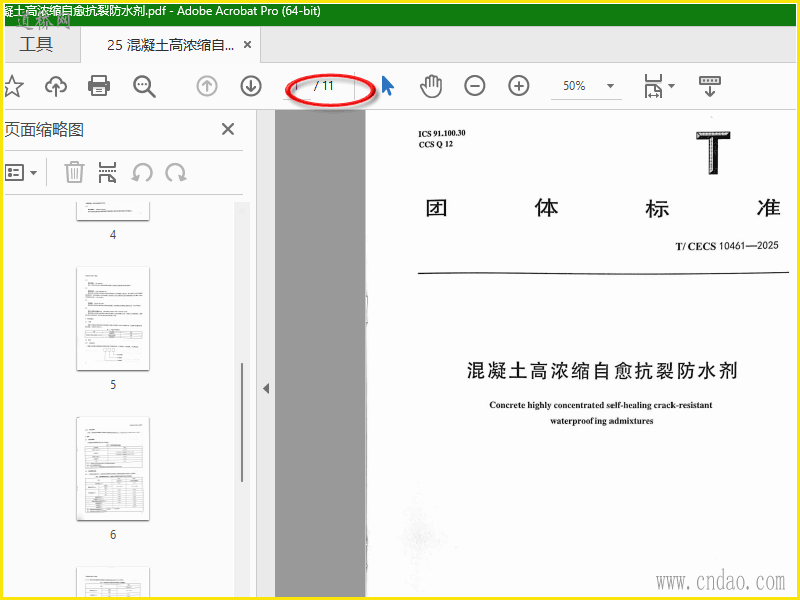Image resolution: width=800 pixels, height=600 pixels.
Task: Click the CCS Q 12 text
Action: pos(436,144)
